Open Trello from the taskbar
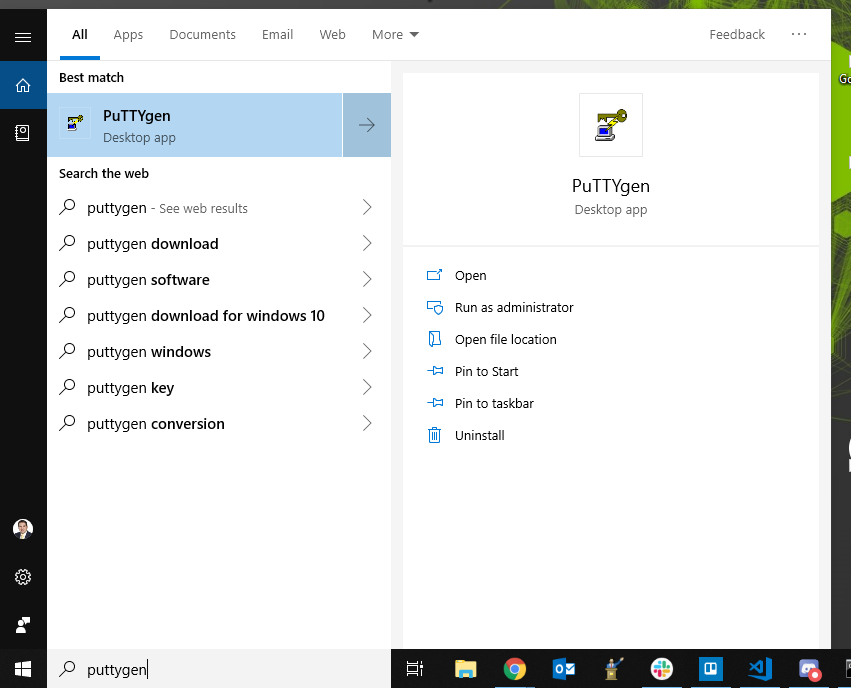Image resolution: width=851 pixels, height=688 pixels. click(x=710, y=669)
